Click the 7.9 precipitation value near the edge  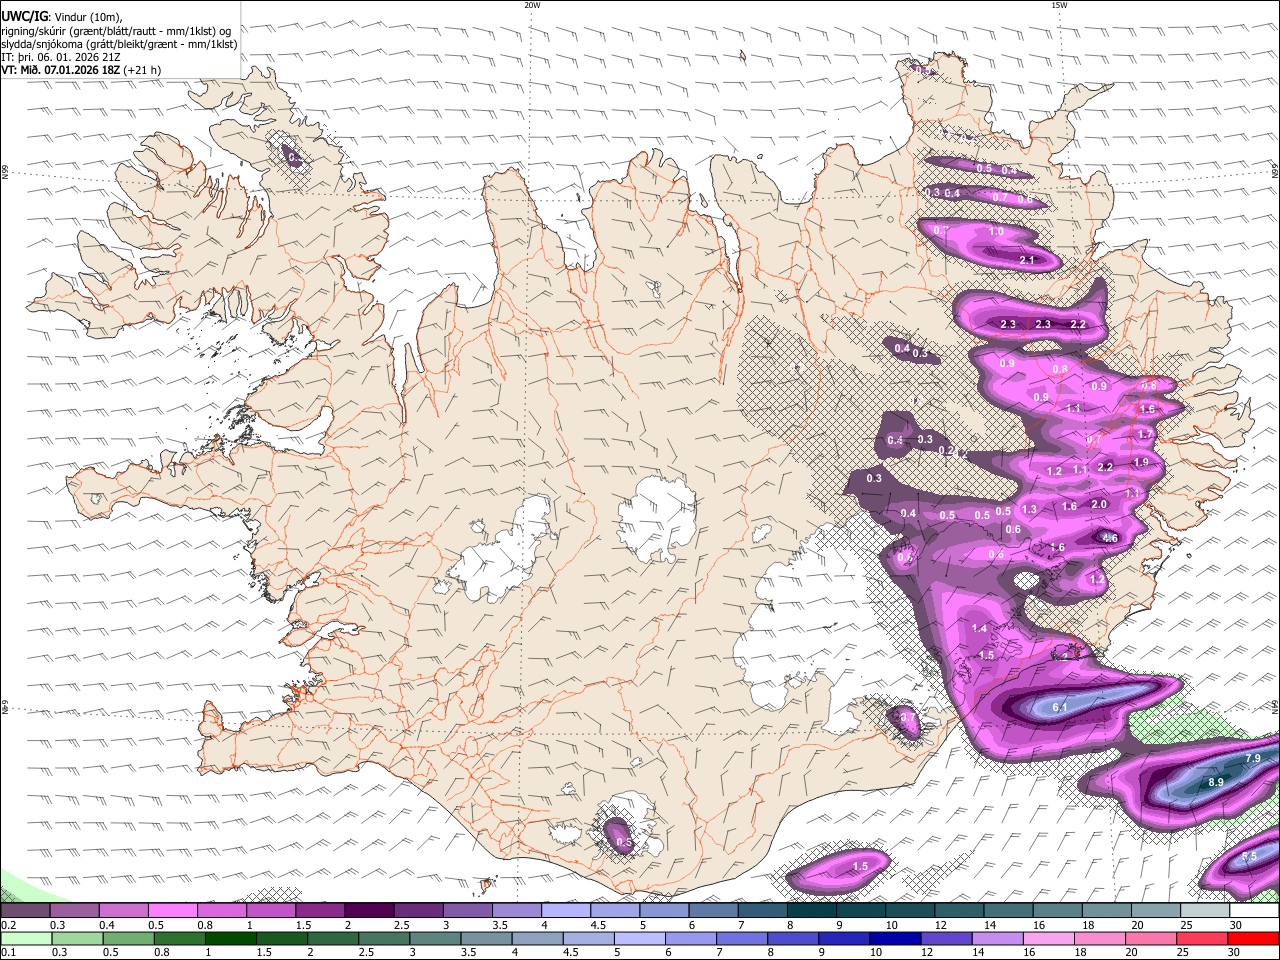(1252, 759)
